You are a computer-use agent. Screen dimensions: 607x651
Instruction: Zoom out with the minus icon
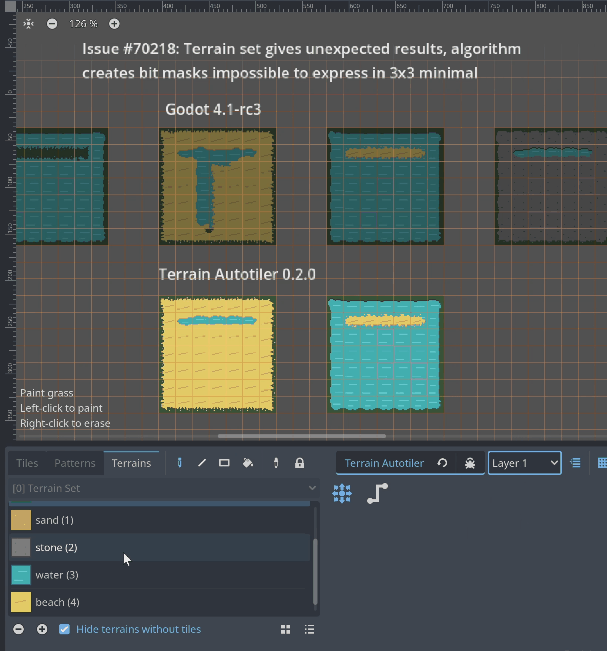tap(52, 24)
